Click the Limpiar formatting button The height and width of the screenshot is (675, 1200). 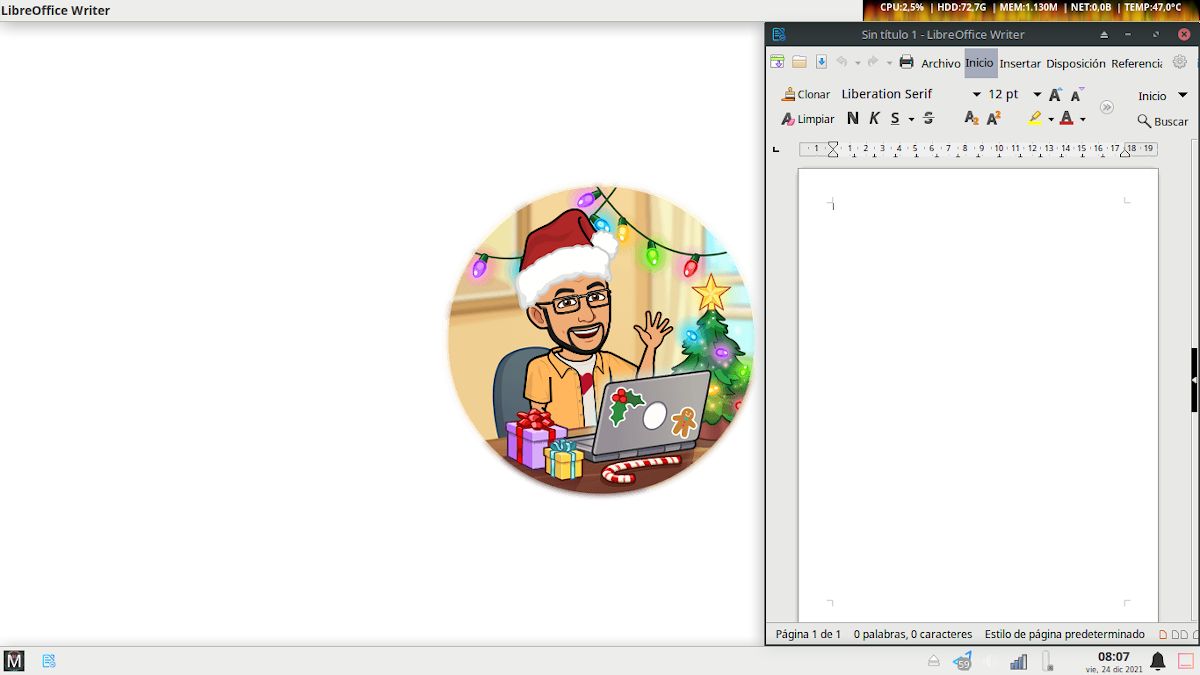[807, 119]
